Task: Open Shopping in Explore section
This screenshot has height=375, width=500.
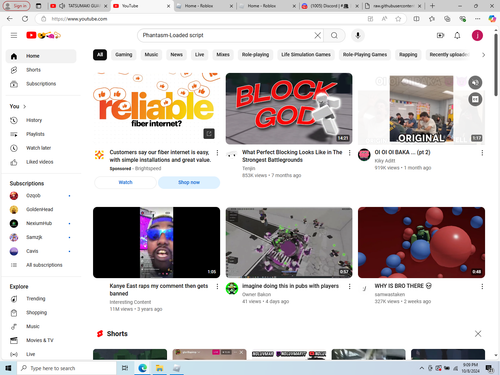Action: point(41,313)
